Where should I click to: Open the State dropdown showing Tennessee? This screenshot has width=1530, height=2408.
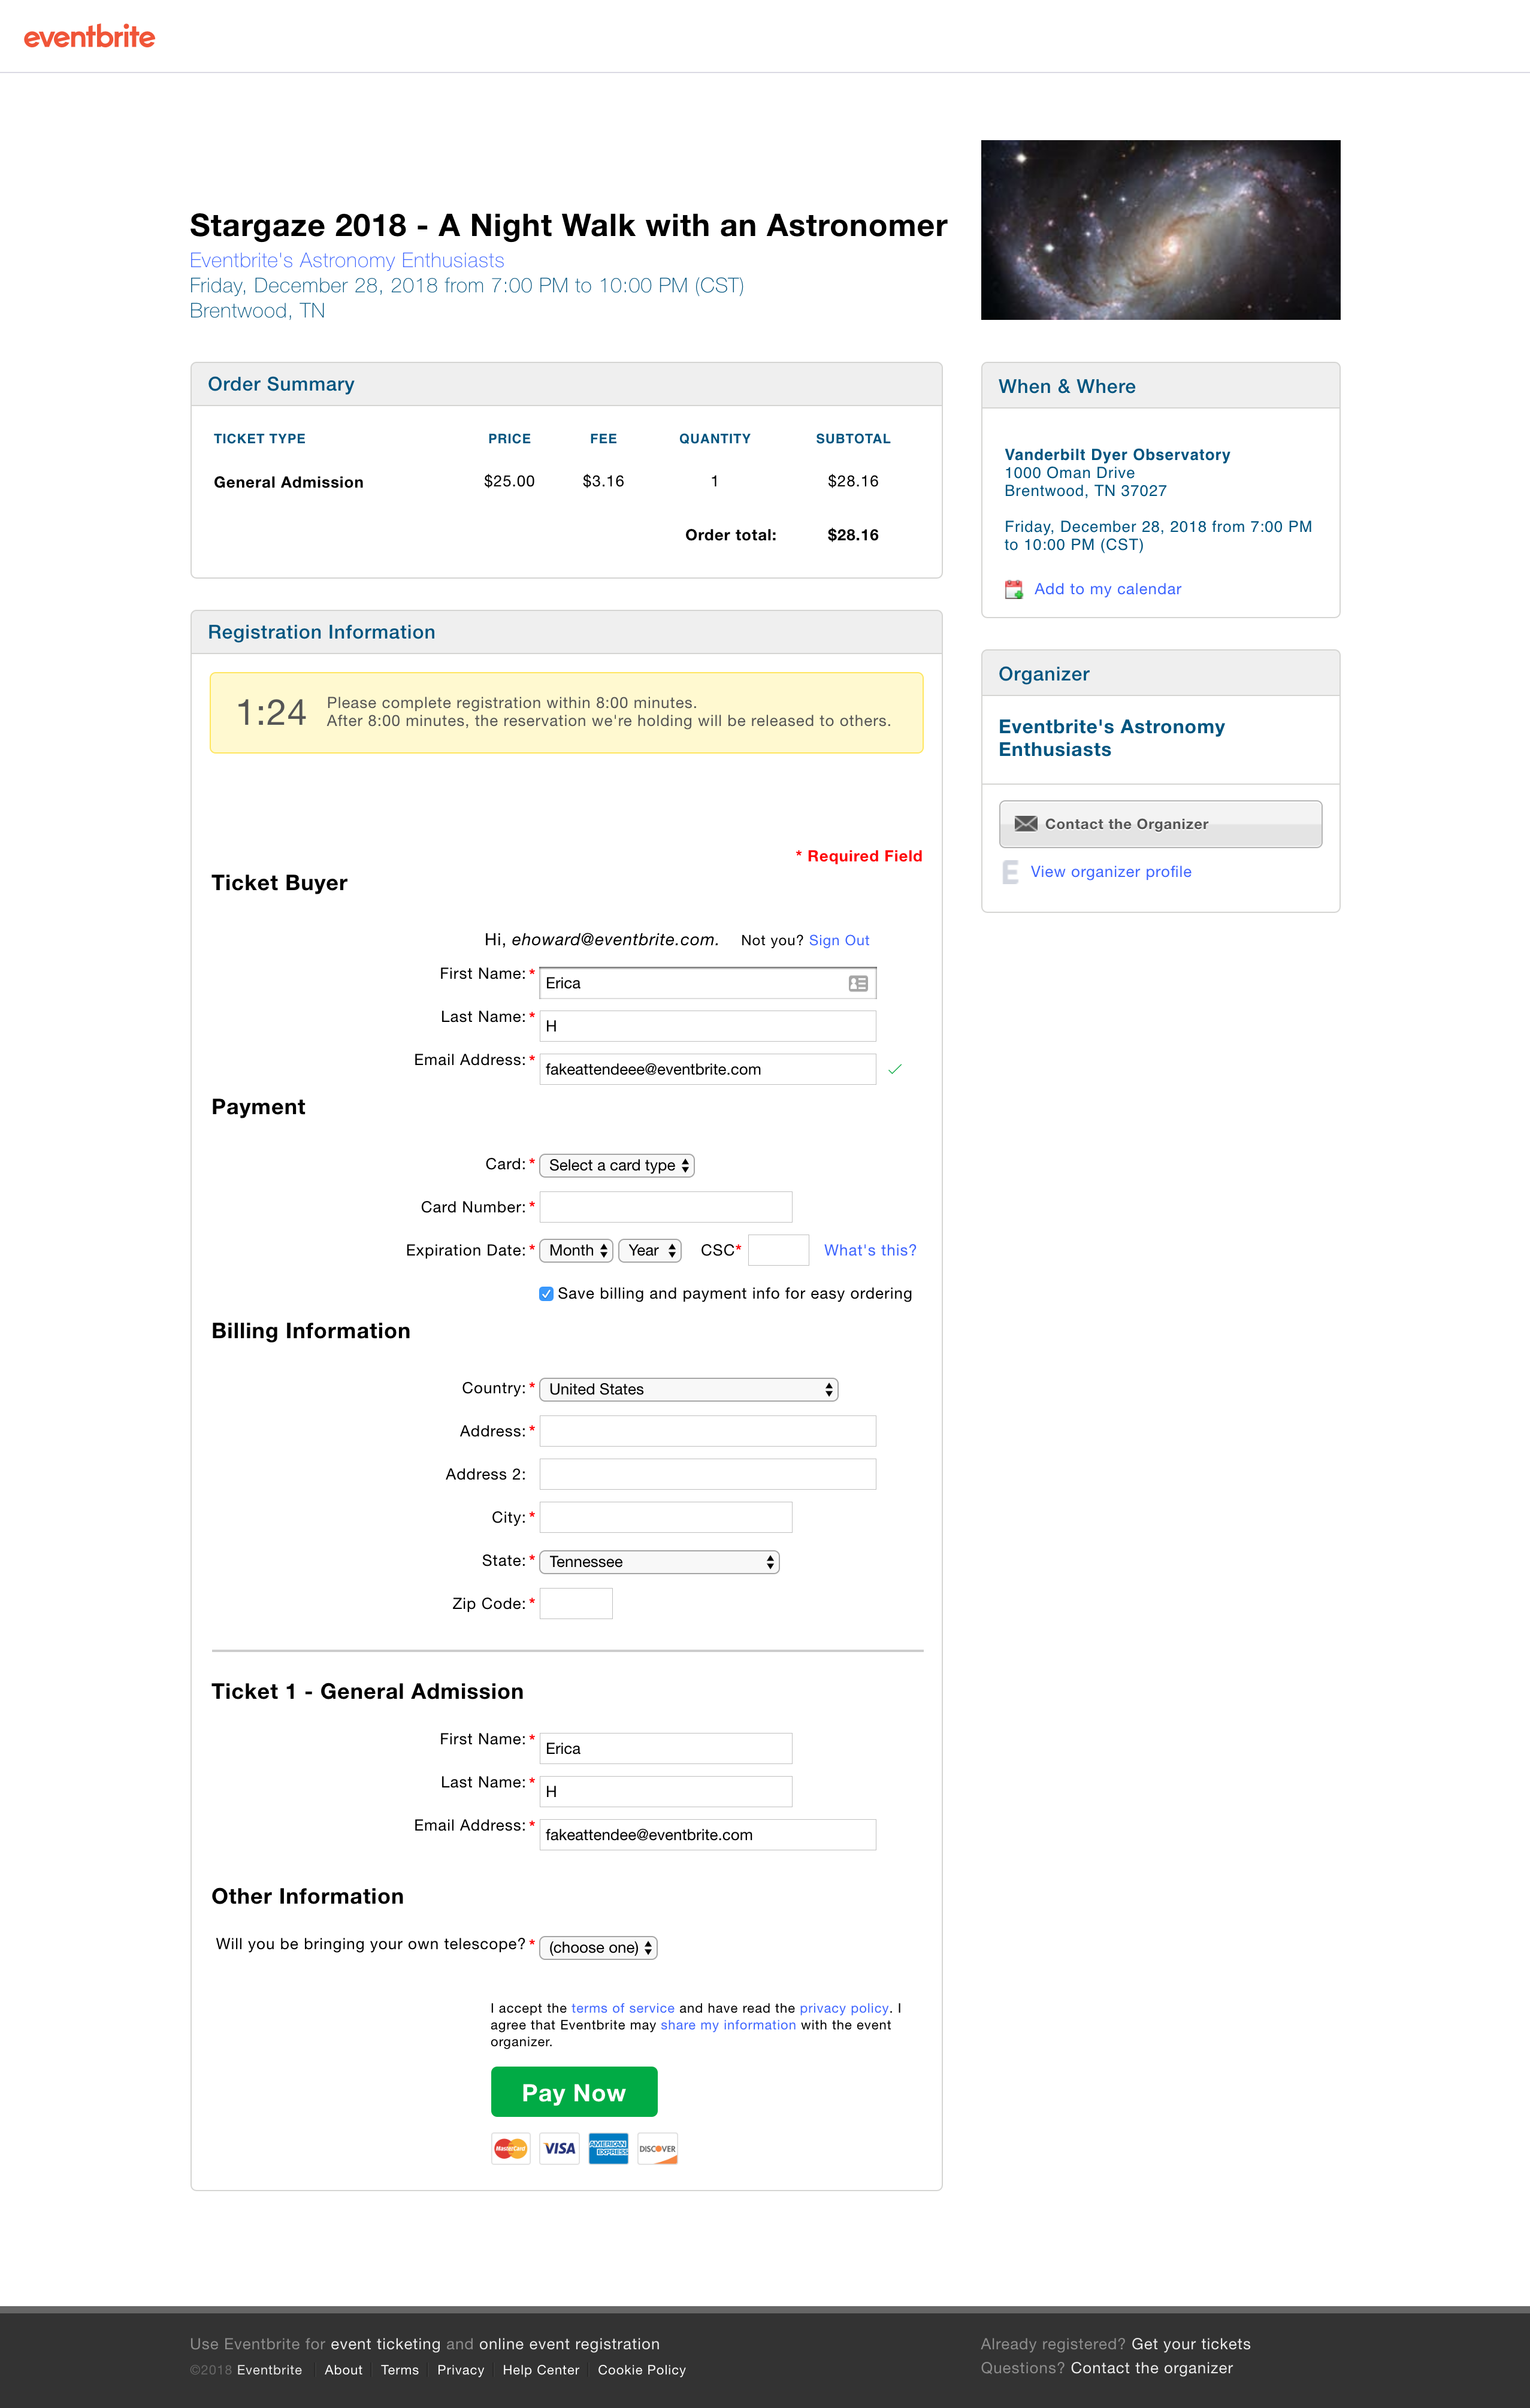pos(659,1562)
